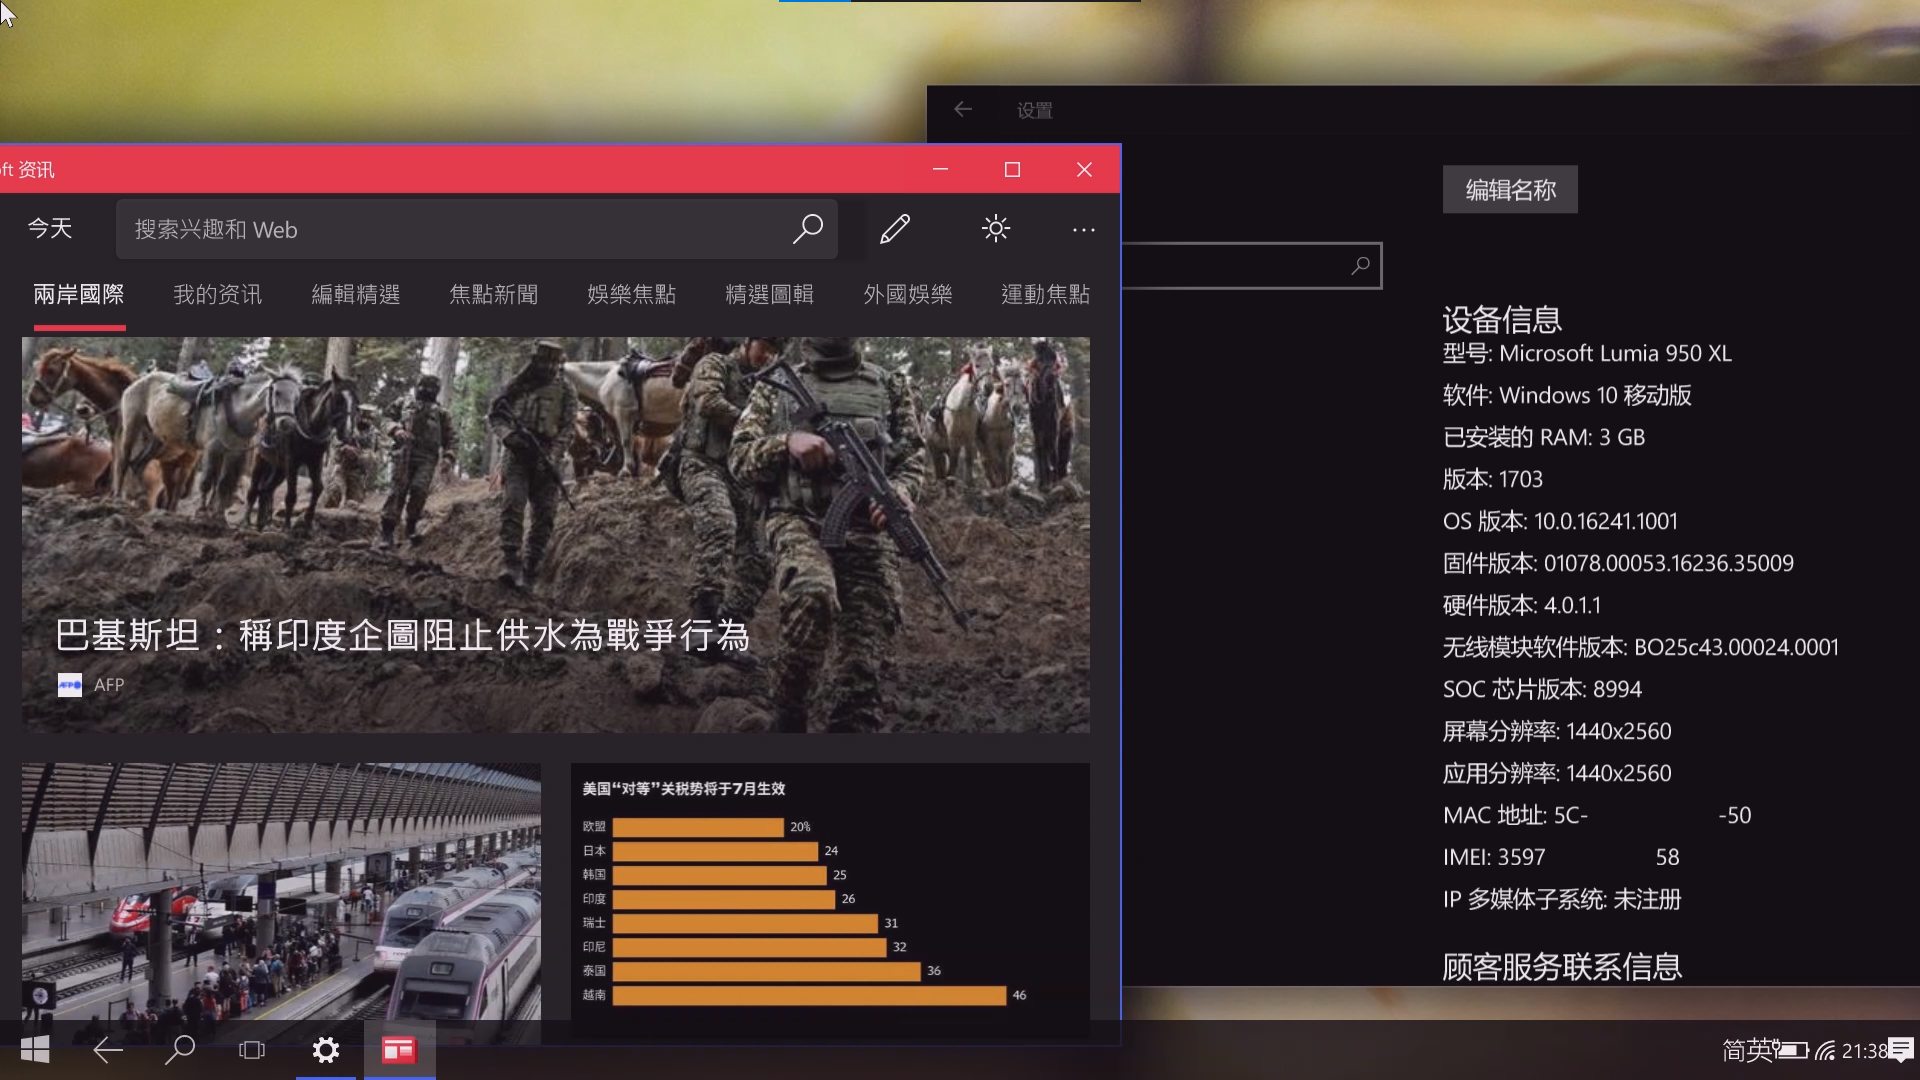
Task: Click the pencil edit icon
Action: 895,229
